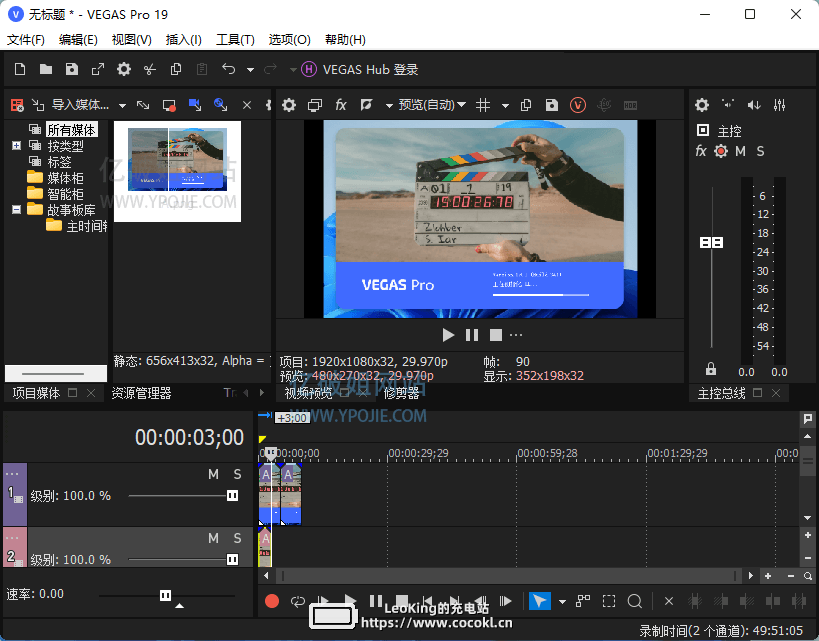Viewport: 819px width, 641px height.
Task: Pause the video preview
Action: (472, 335)
